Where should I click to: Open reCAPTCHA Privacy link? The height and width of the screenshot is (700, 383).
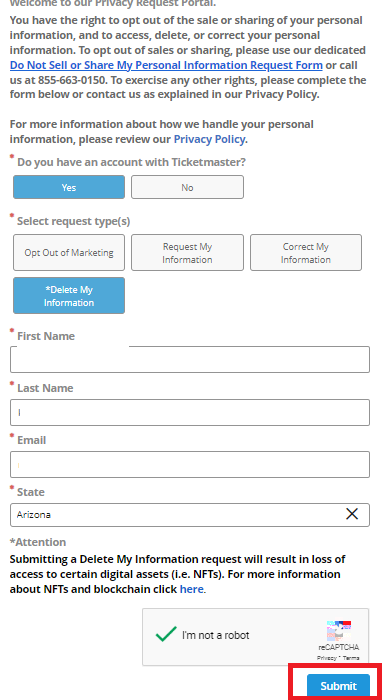tap(326, 658)
